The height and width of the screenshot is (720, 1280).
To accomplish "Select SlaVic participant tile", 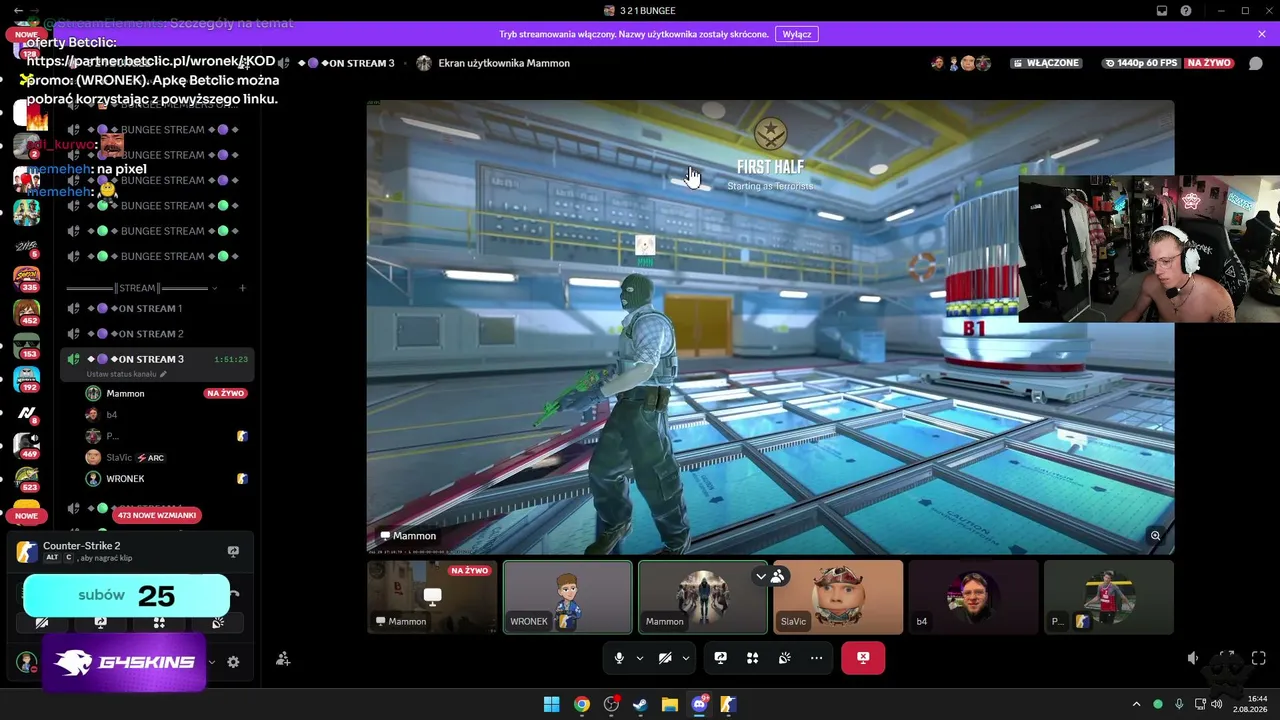I will (x=838, y=597).
